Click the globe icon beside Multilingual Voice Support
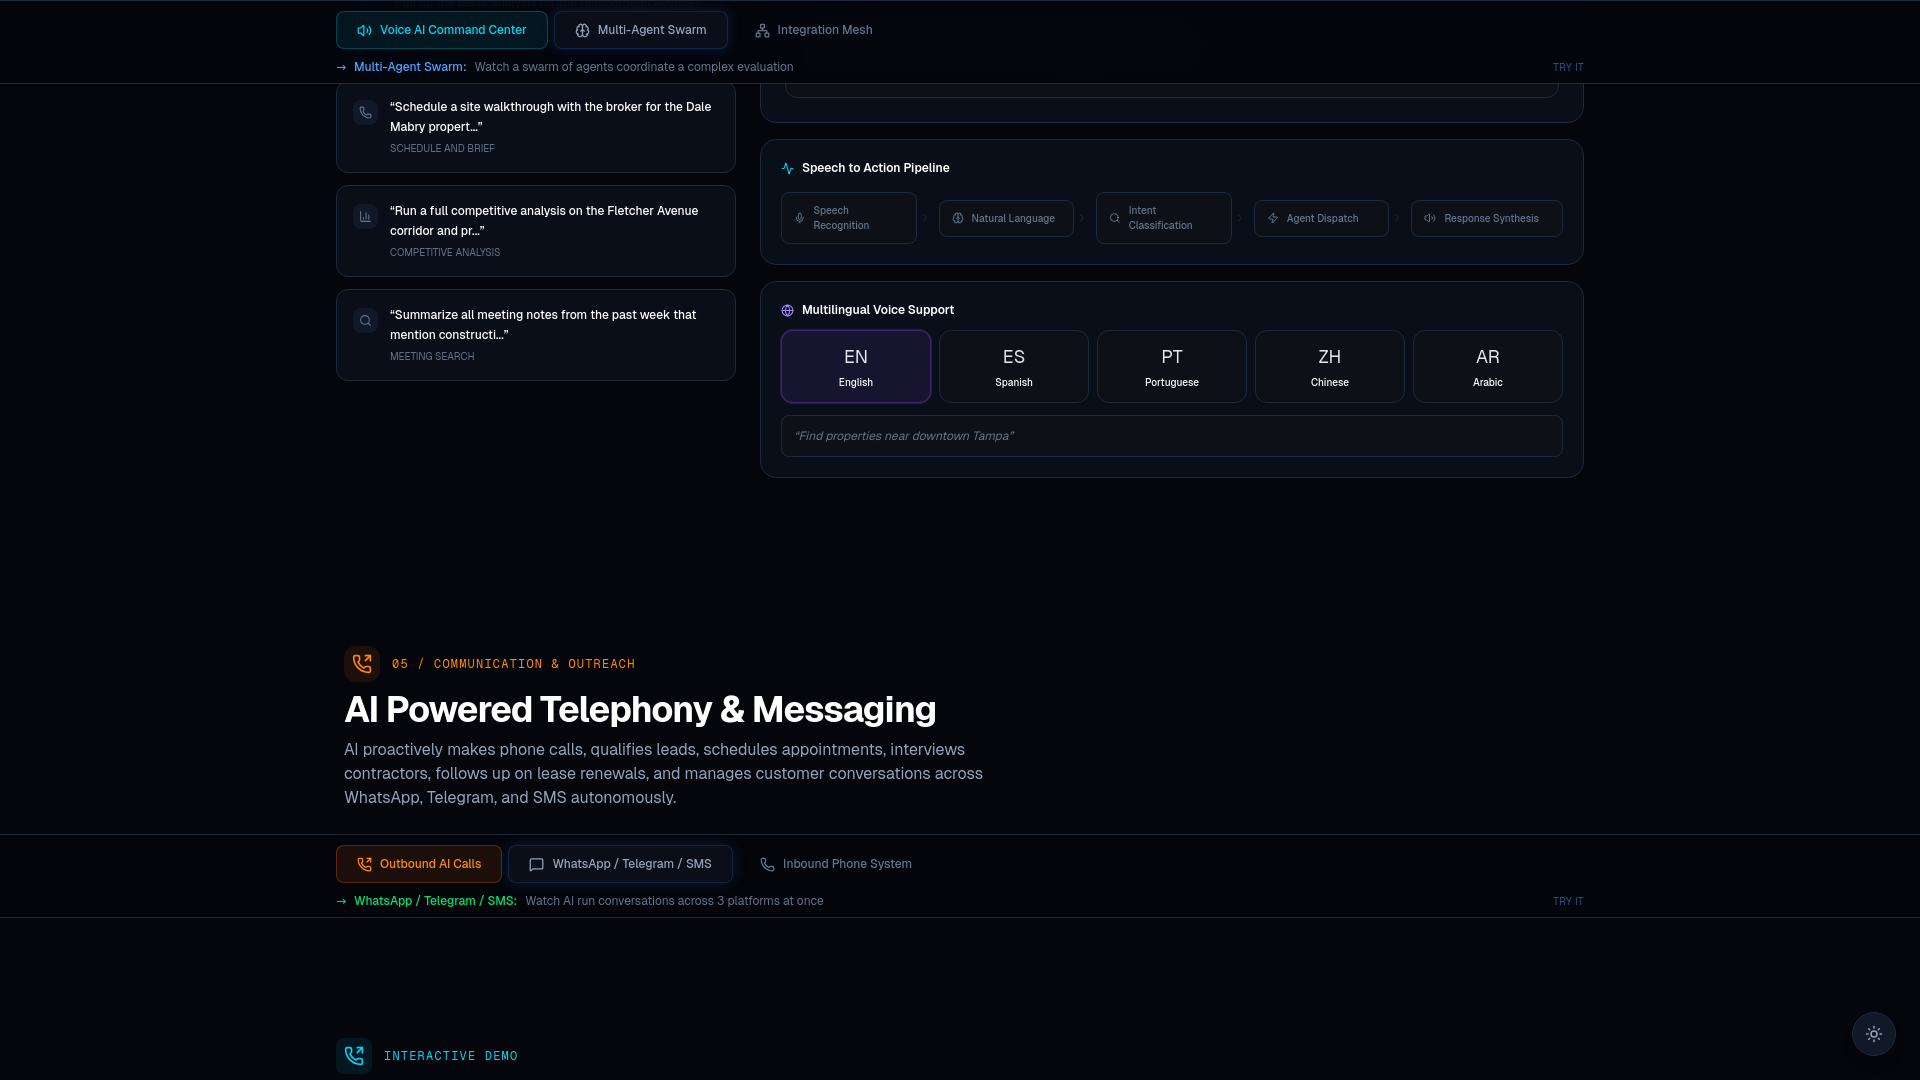This screenshot has width=1920, height=1080. [787, 311]
